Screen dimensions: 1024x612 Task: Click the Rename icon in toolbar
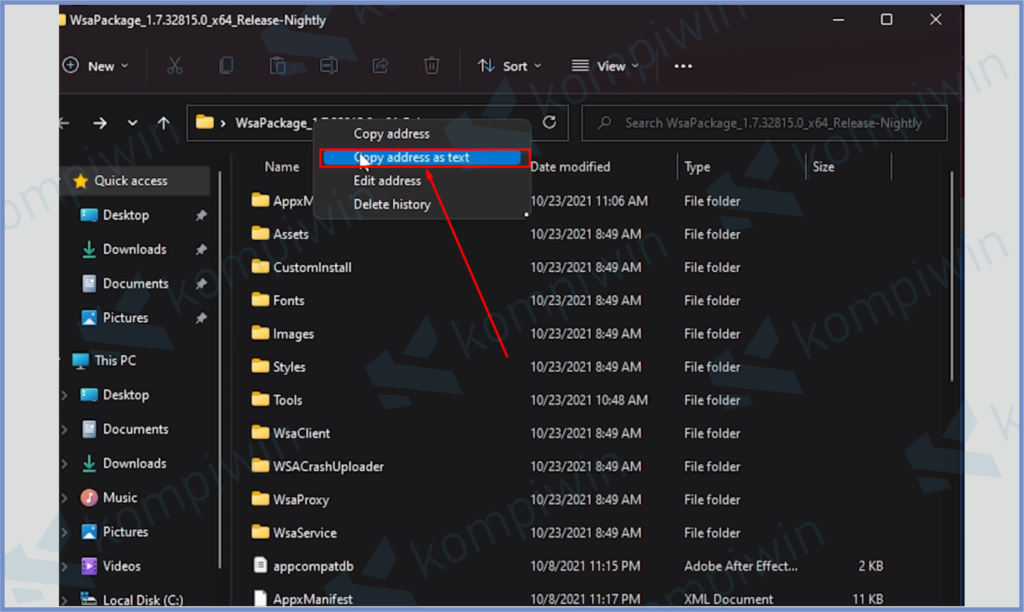(328, 66)
